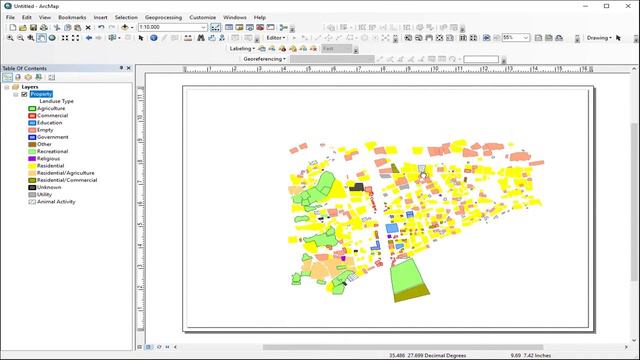
Task: Open the Customize menu
Action: (x=202, y=17)
